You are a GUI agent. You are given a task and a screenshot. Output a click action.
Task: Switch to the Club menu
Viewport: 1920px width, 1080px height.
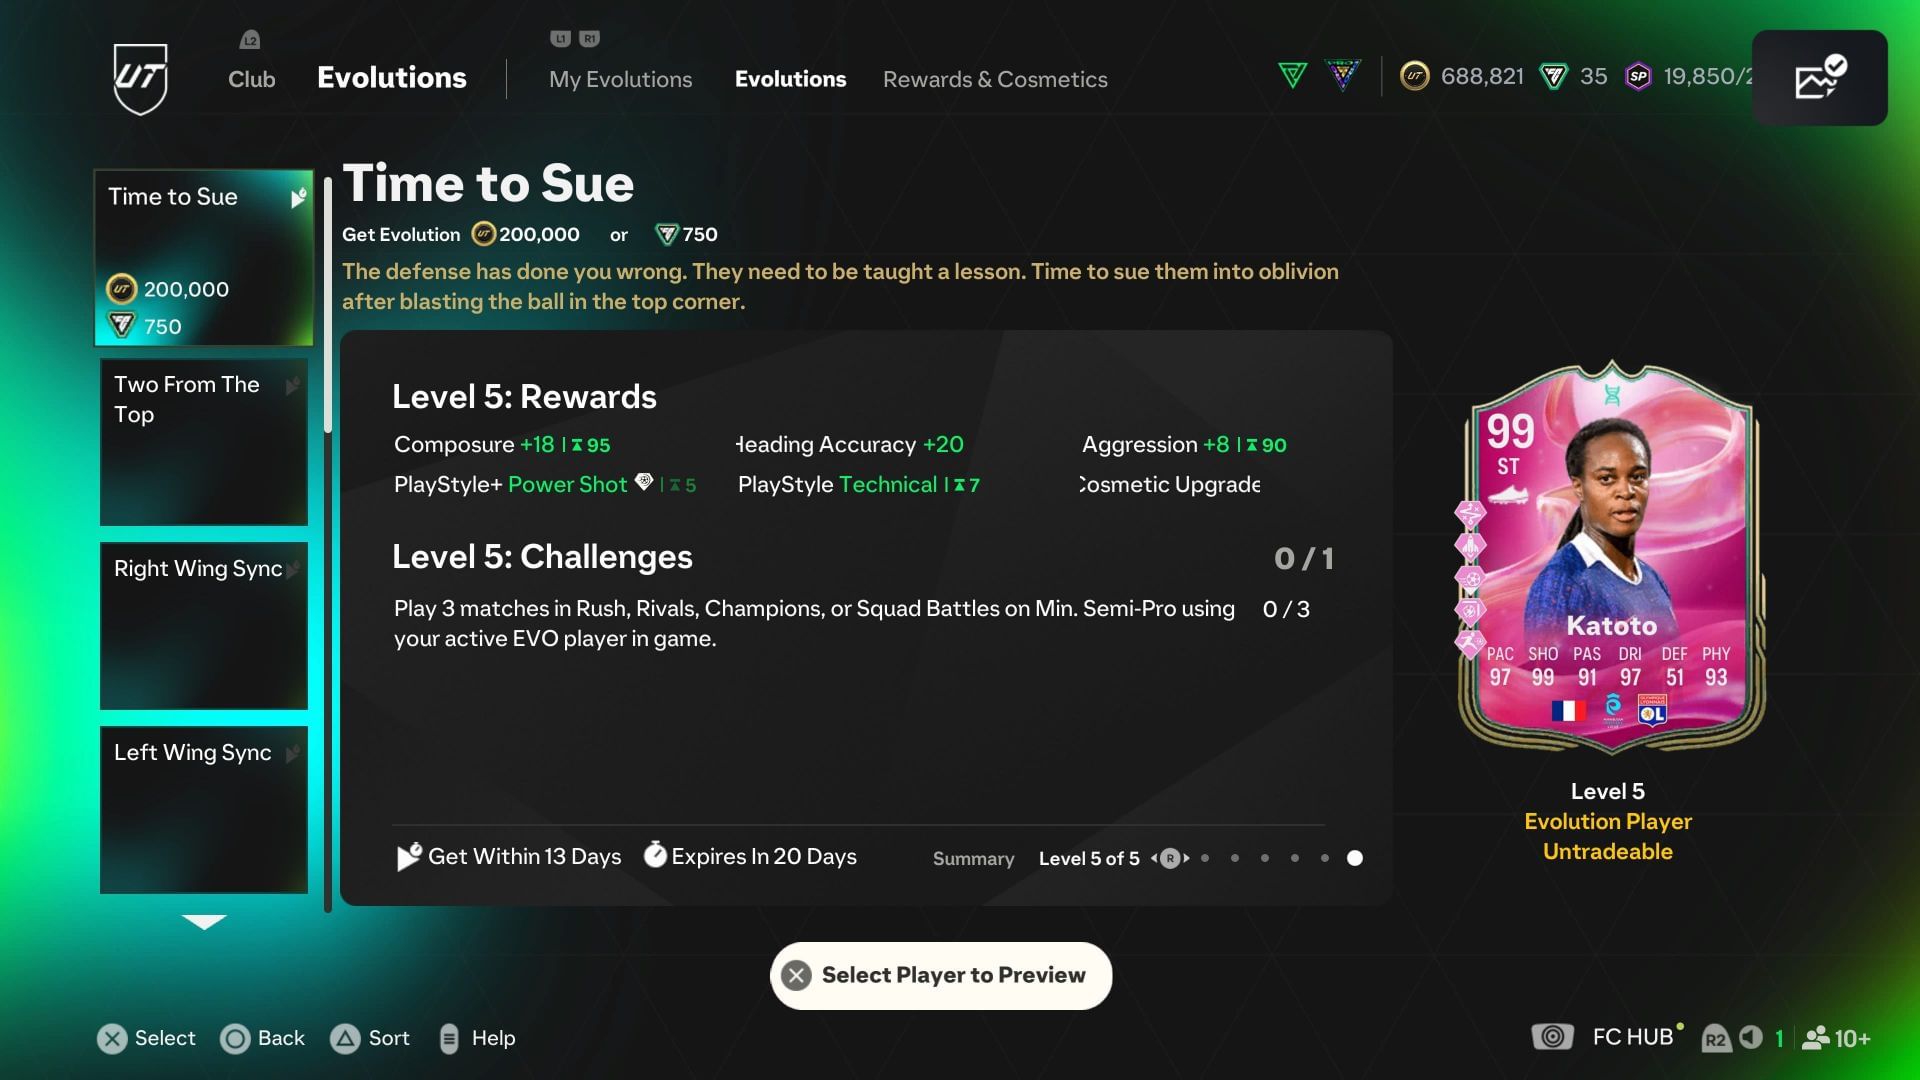(x=251, y=79)
